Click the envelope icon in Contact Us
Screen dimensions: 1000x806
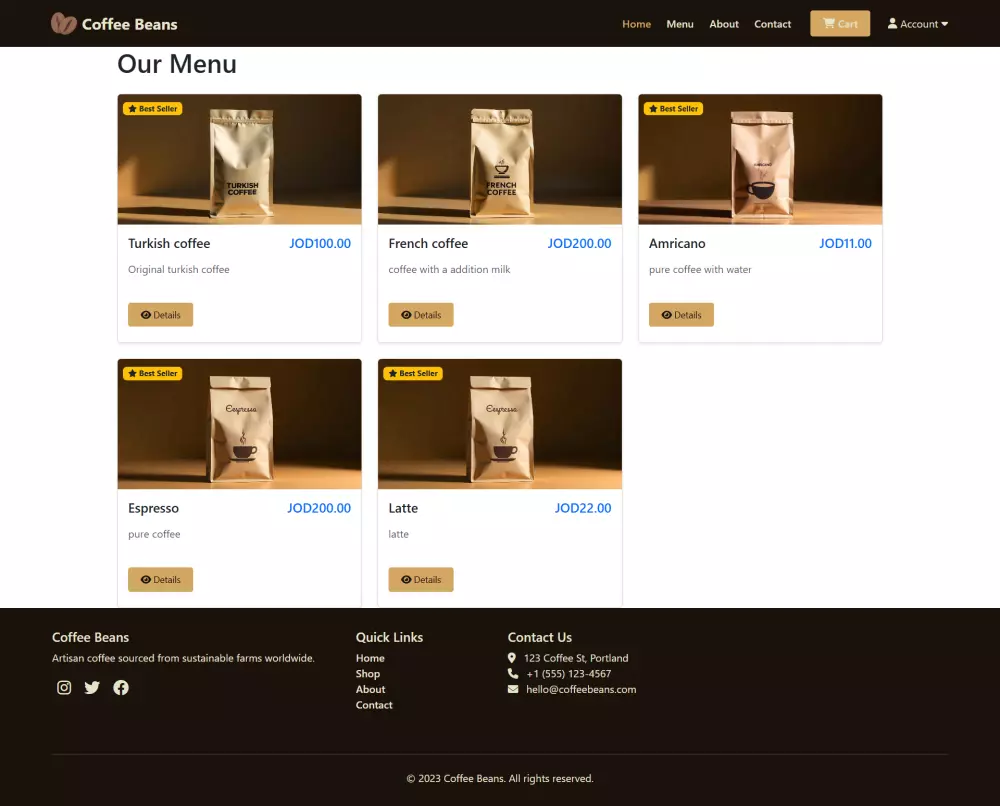(513, 689)
